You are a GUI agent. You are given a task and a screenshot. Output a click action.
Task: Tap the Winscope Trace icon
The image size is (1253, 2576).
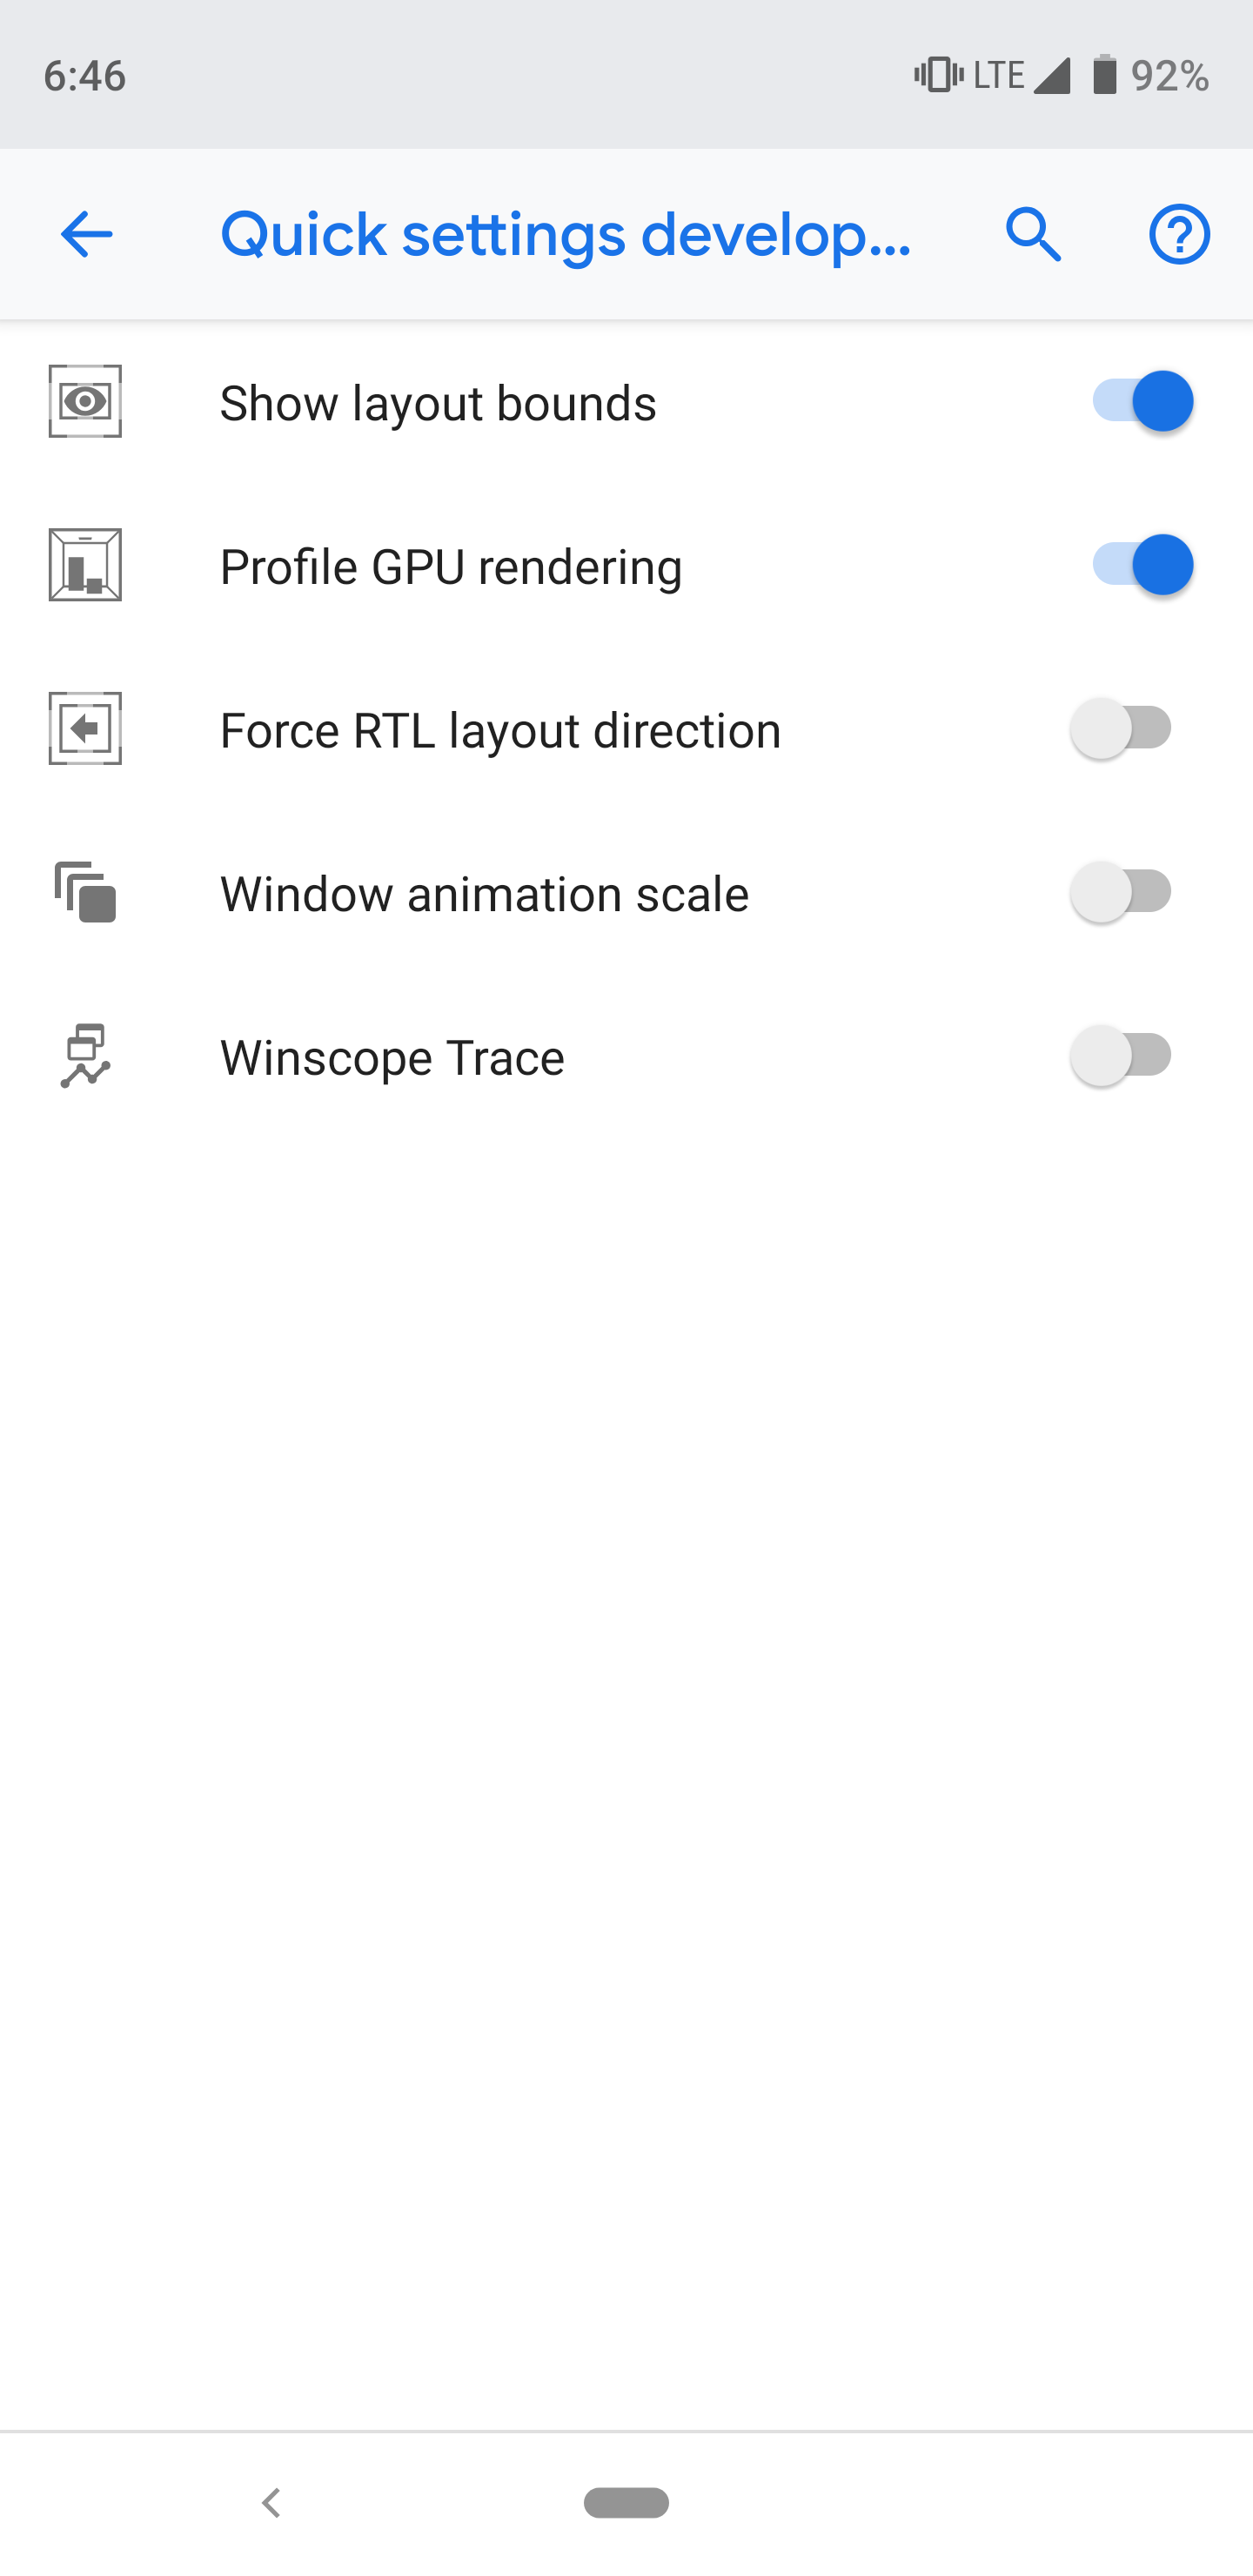pyautogui.click(x=85, y=1056)
